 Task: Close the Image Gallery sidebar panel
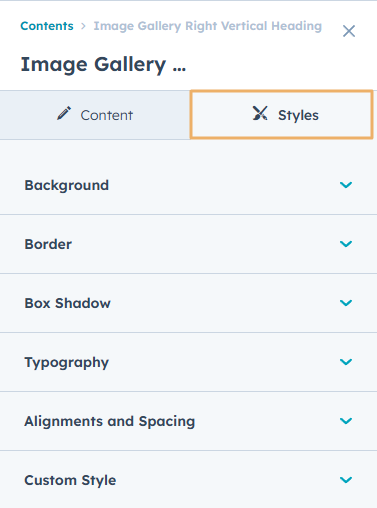tap(349, 31)
